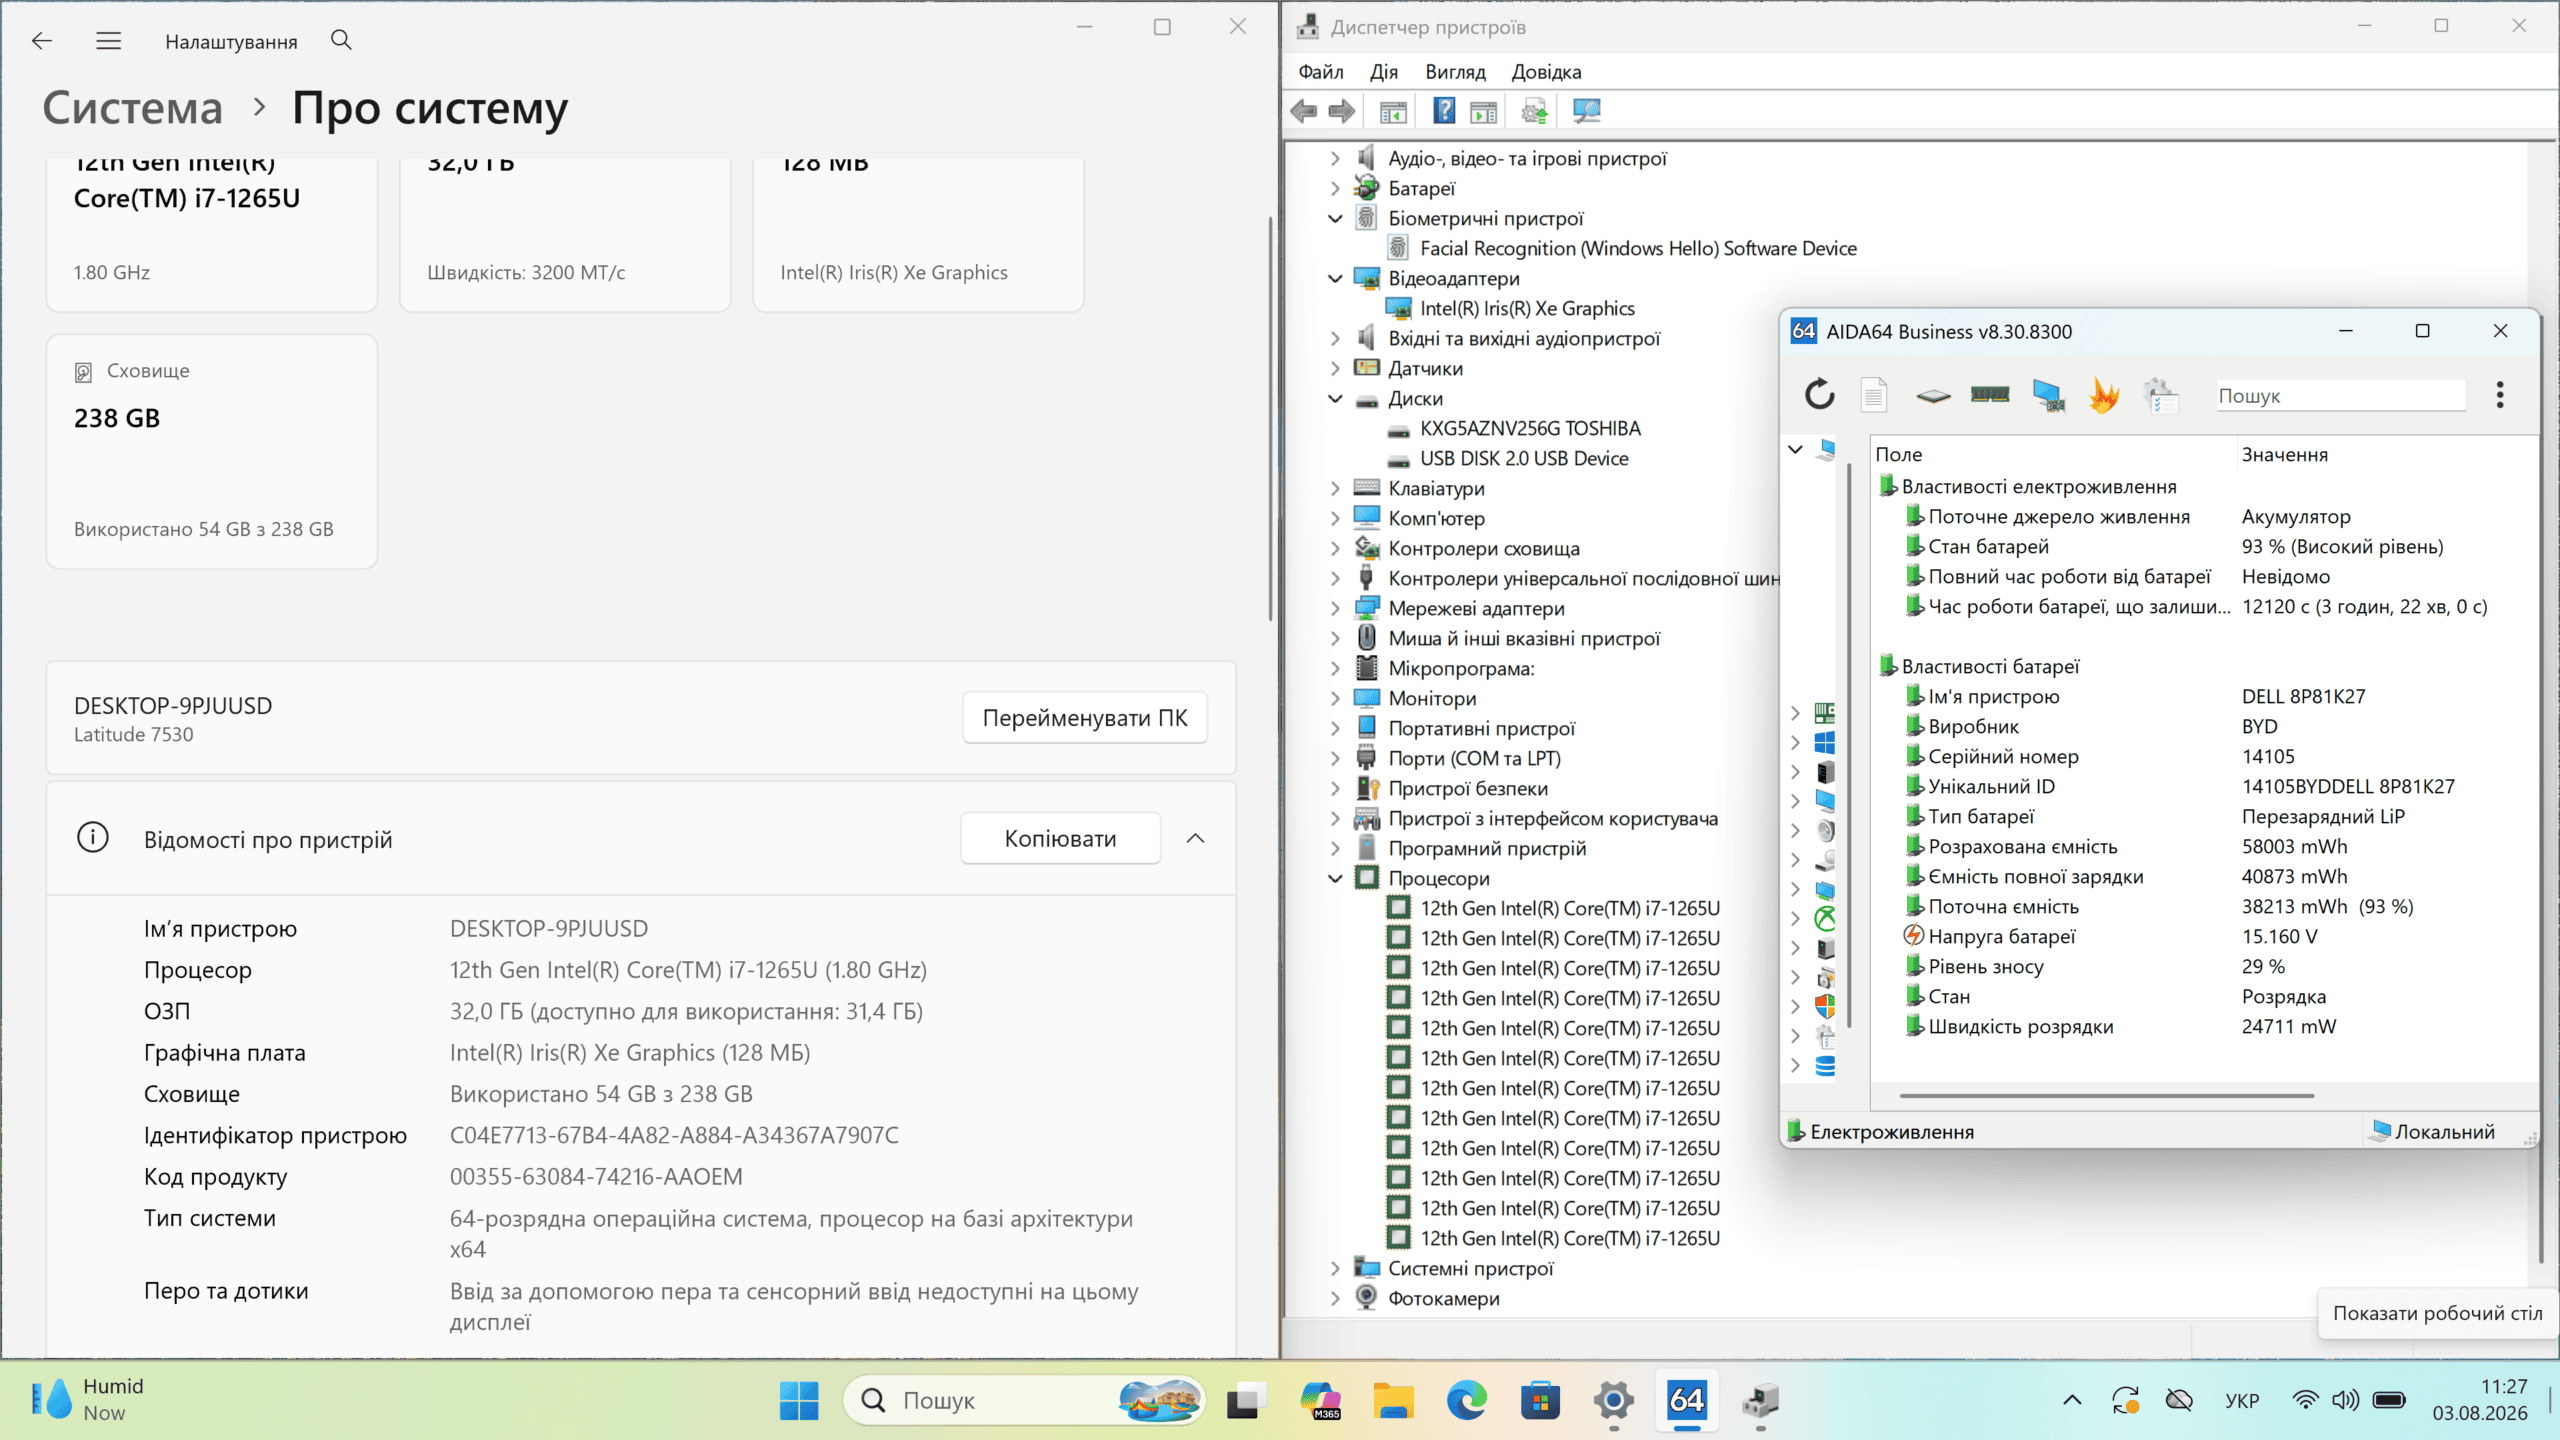Open the Settings hamburger navigation menu

click(108, 41)
